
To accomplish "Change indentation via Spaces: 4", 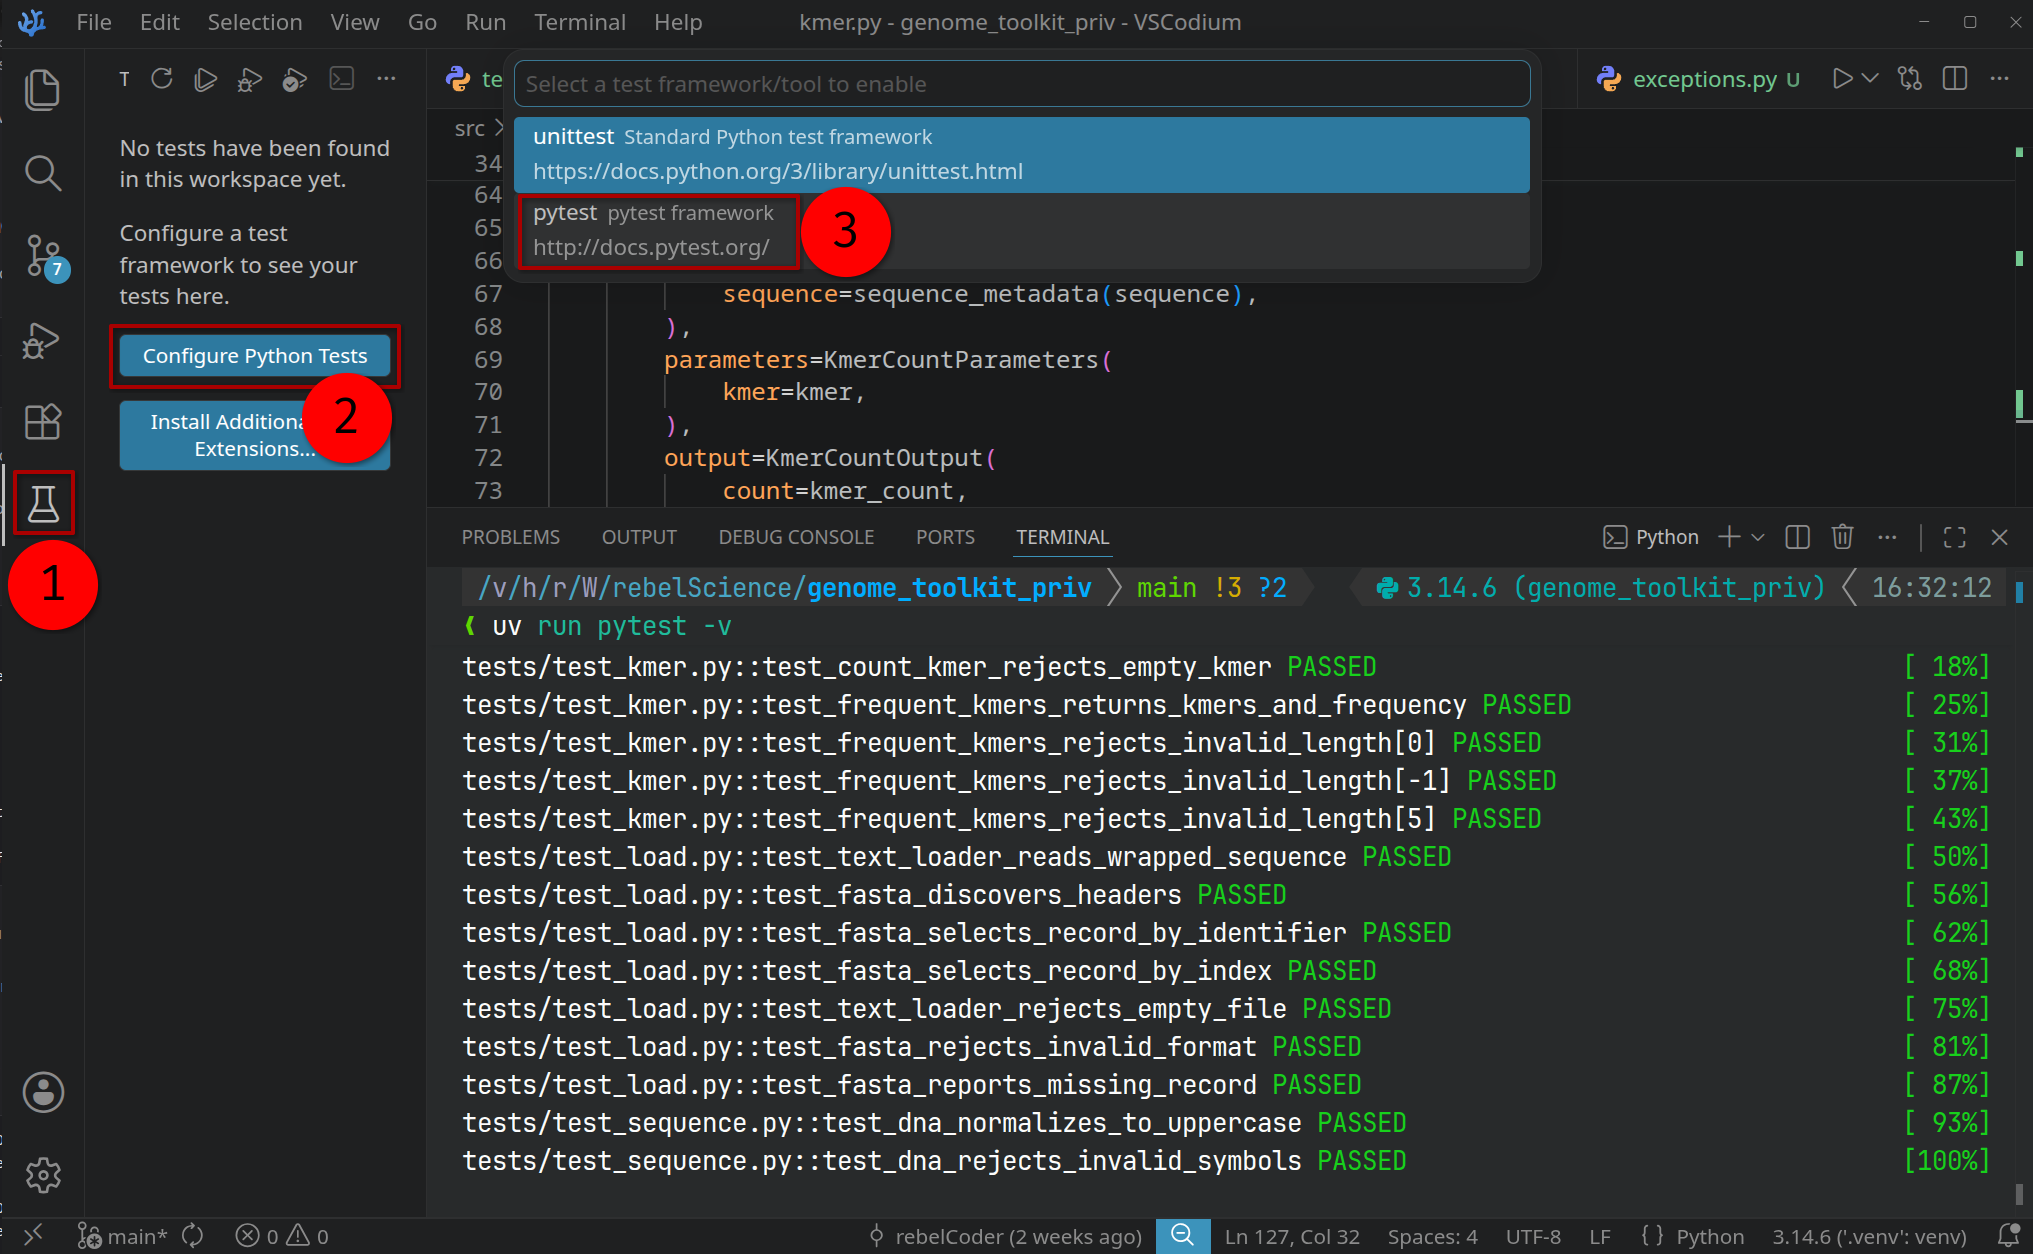I will 1432,1236.
